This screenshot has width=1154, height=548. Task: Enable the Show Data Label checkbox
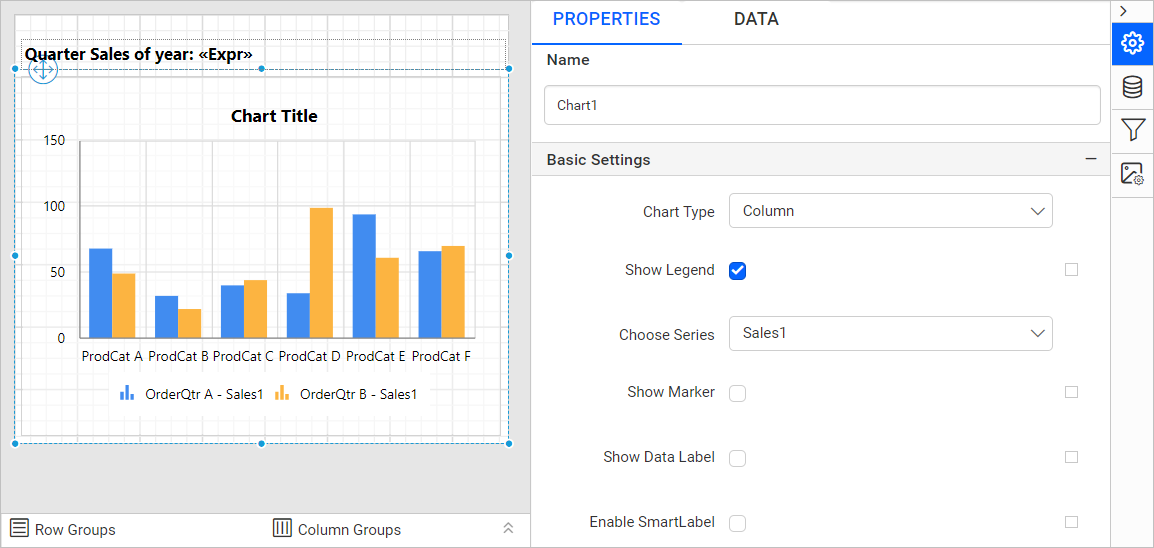click(737, 458)
